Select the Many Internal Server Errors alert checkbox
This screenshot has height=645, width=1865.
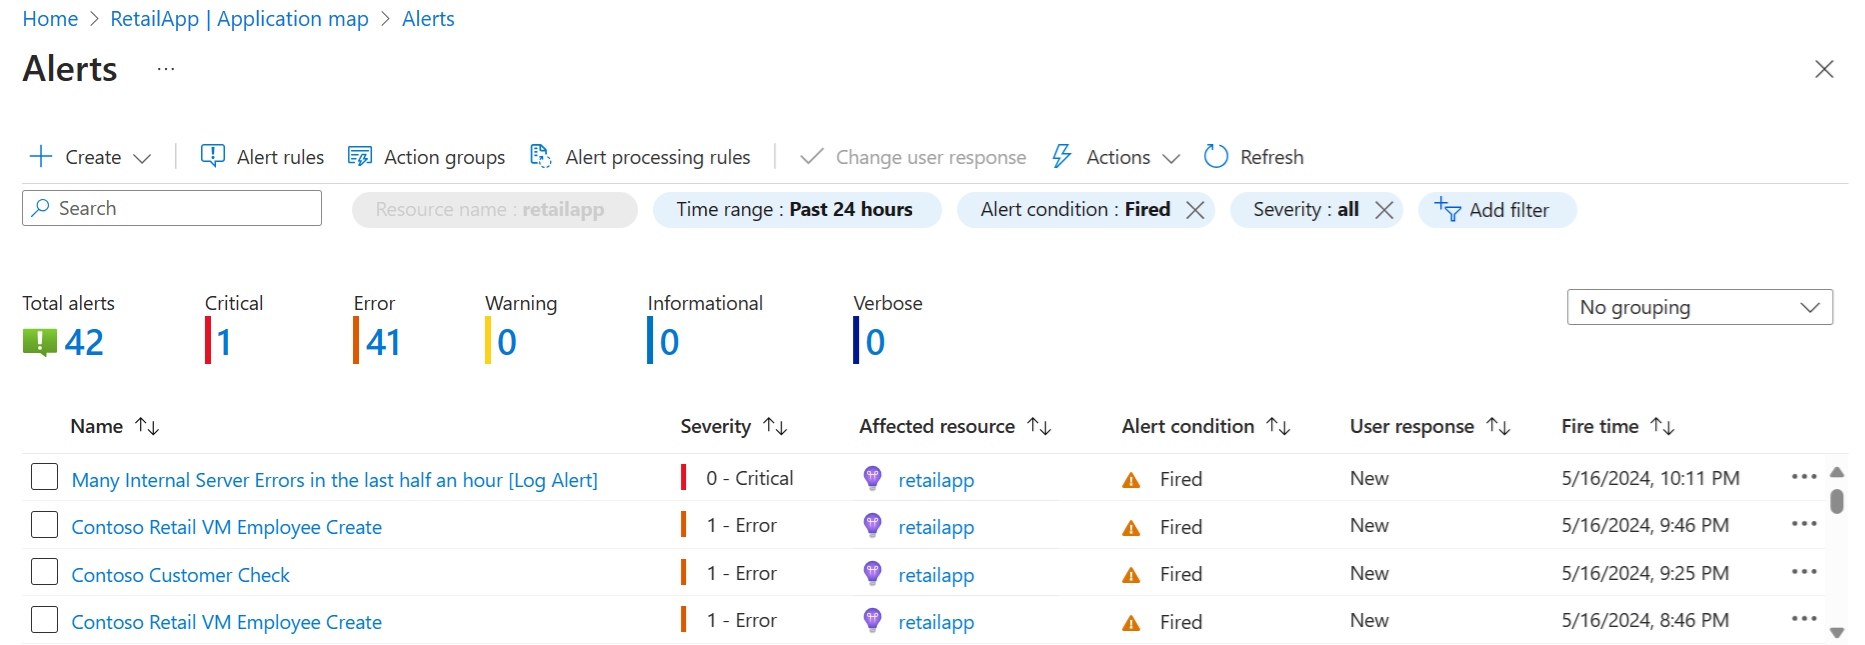[44, 477]
